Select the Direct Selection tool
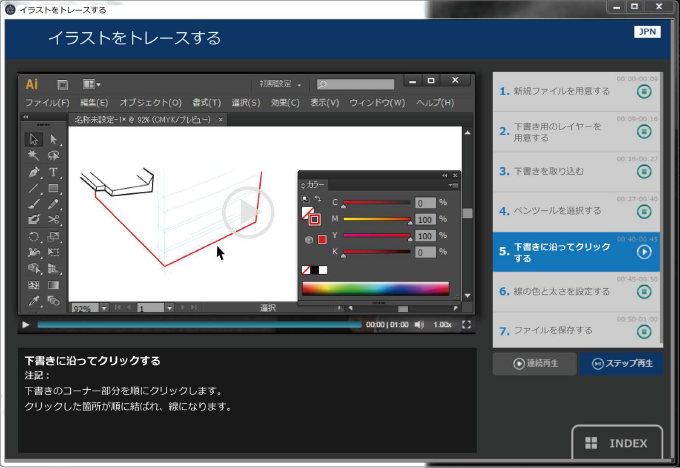The height and width of the screenshot is (468, 680). (x=53, y=139)
